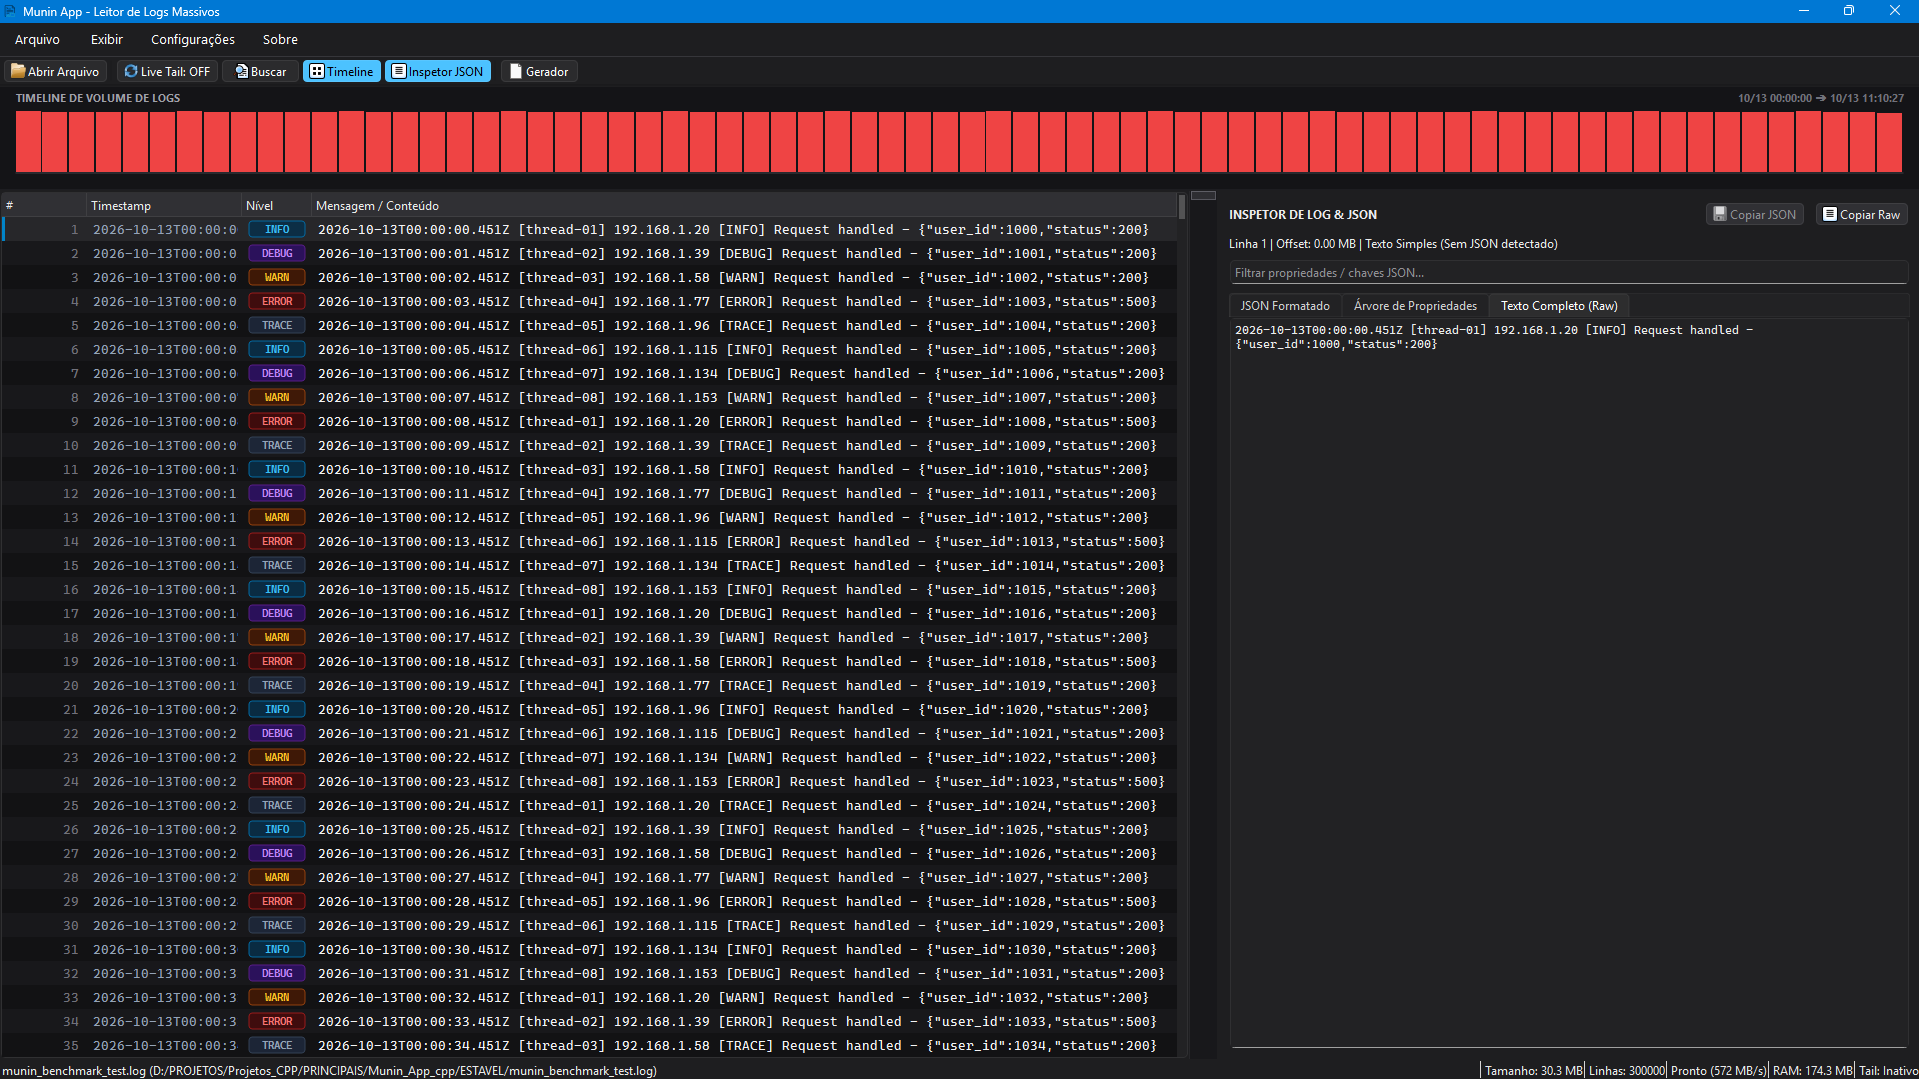
Task: Click the last bar in the volume timeline
Action: [x=1889, y=141]
